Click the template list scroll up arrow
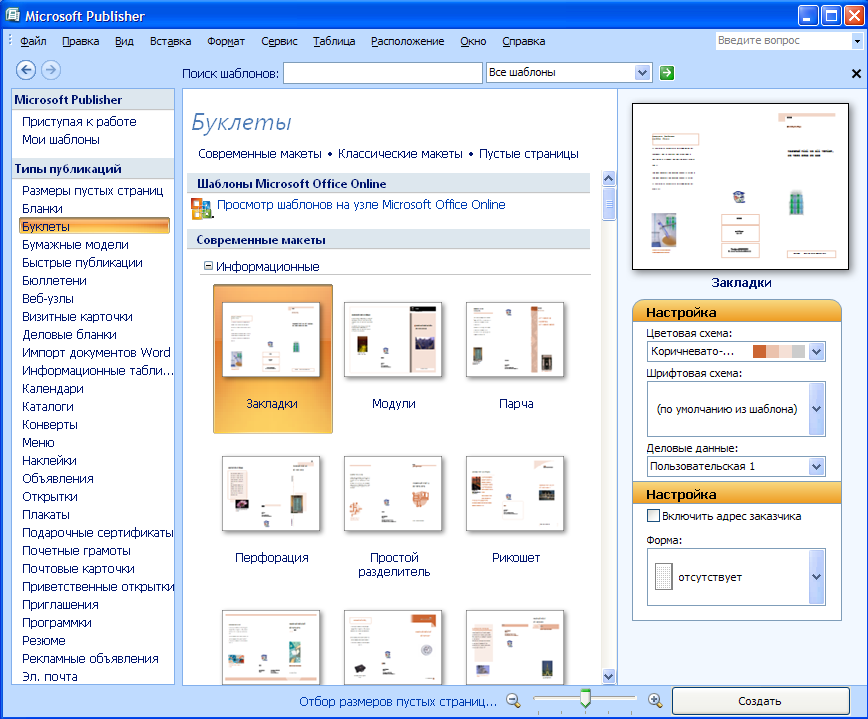This screenshot has width=868, height=719. click(609, 178)
